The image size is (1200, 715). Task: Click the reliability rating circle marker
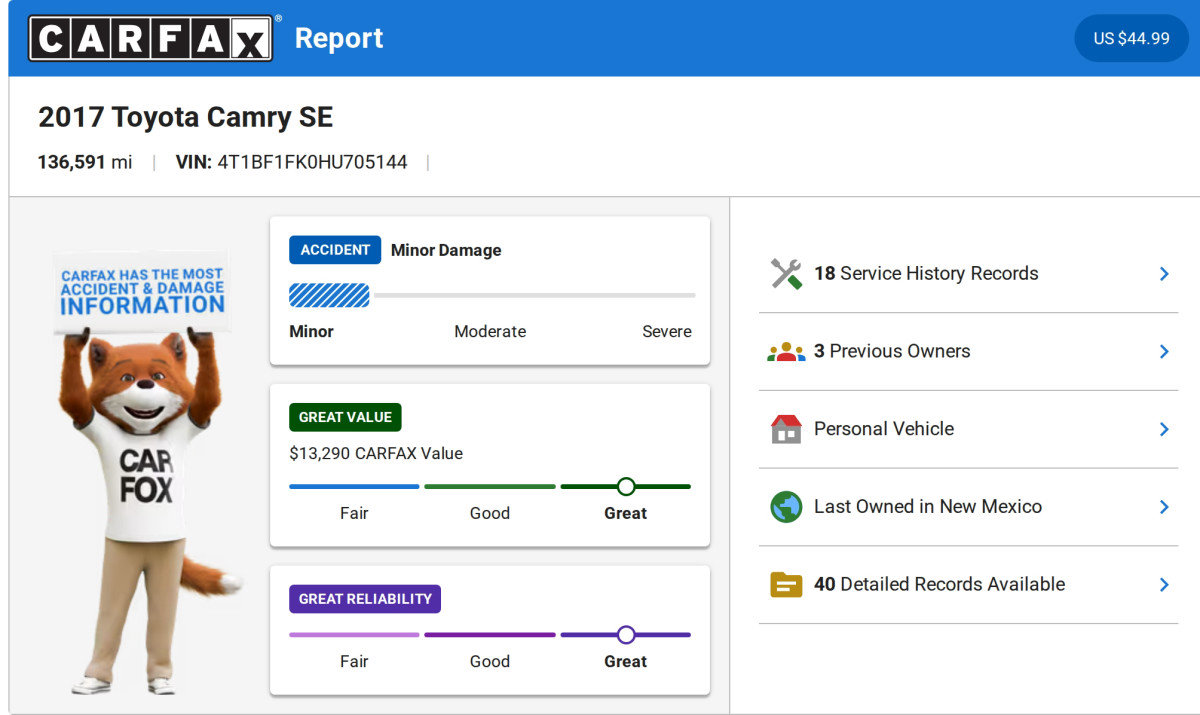pyautogui.click(x=626, y=635)
